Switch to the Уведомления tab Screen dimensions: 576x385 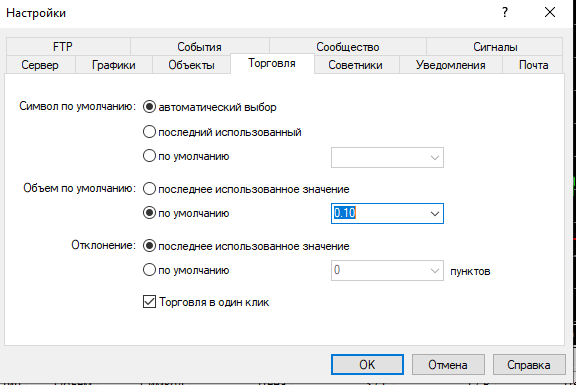pos(451,65)
